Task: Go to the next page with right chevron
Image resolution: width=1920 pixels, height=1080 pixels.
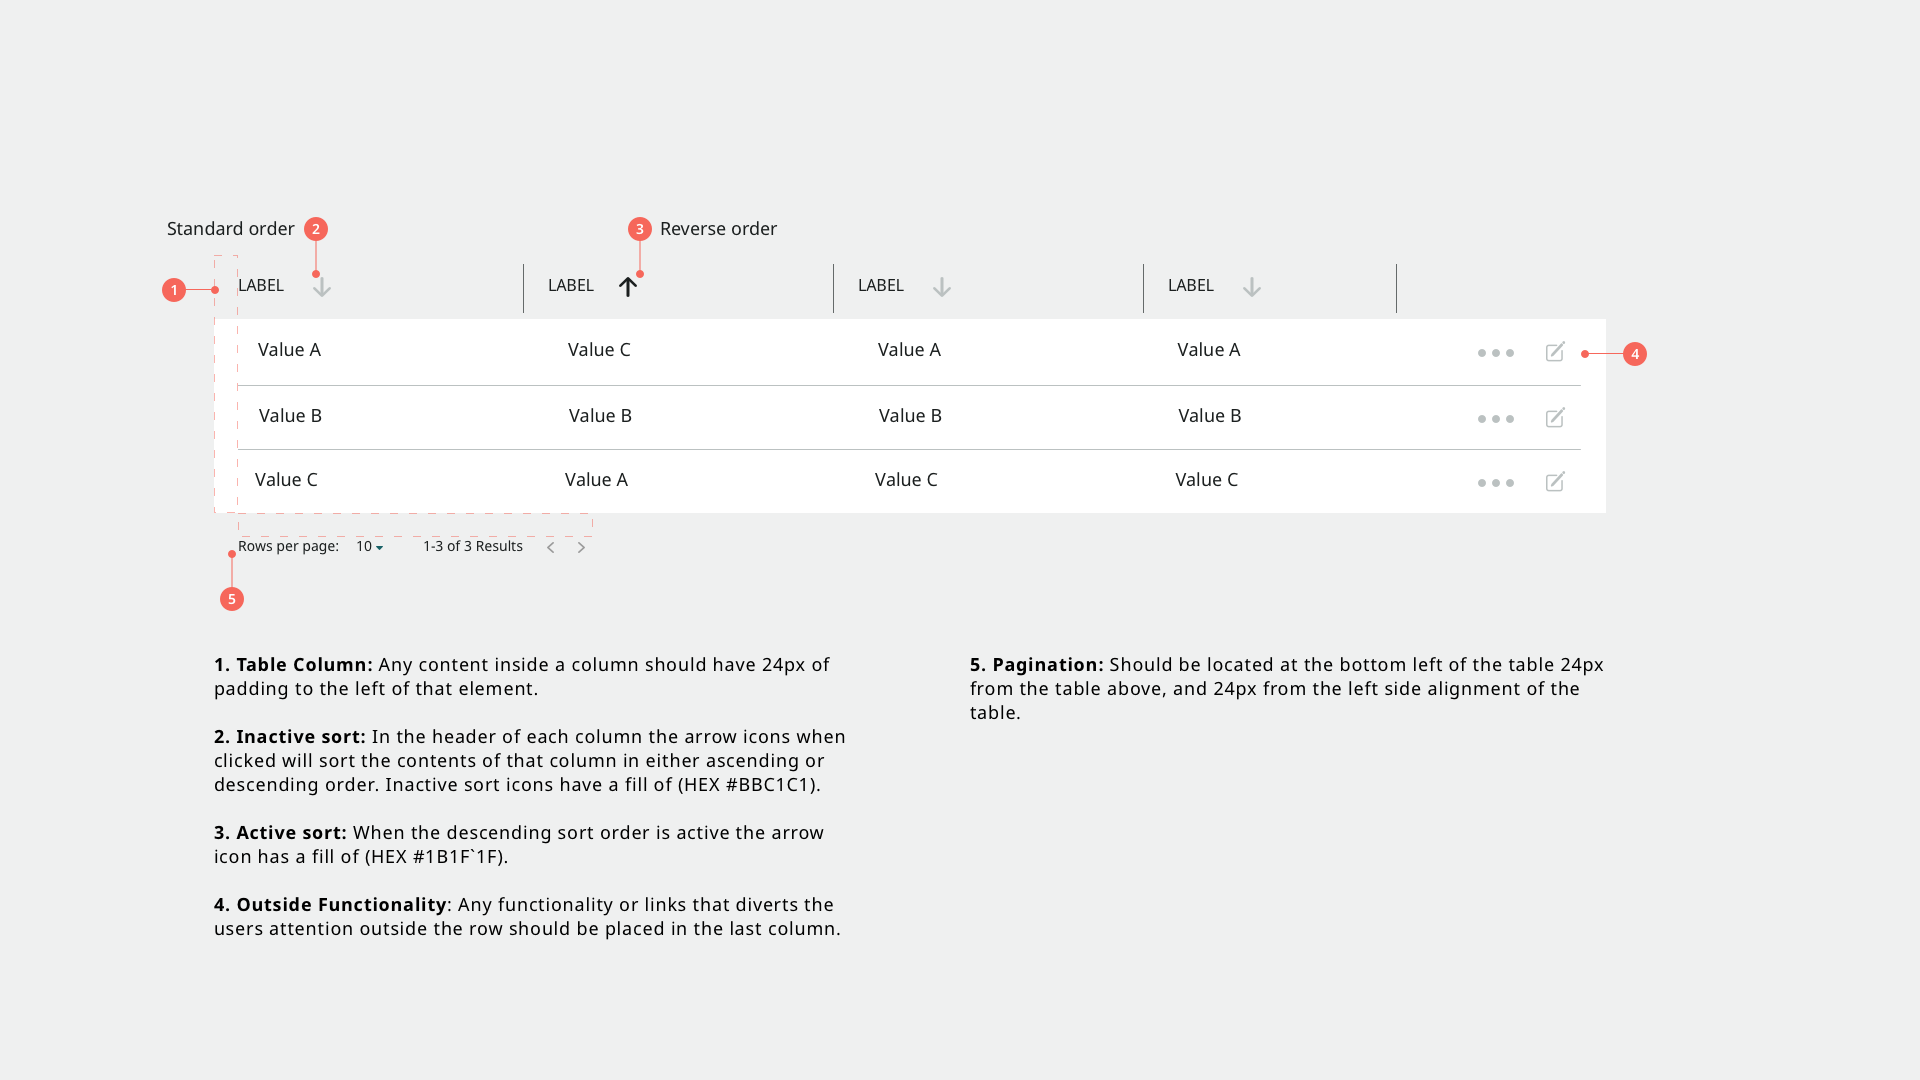Action: tap(581, 547)
